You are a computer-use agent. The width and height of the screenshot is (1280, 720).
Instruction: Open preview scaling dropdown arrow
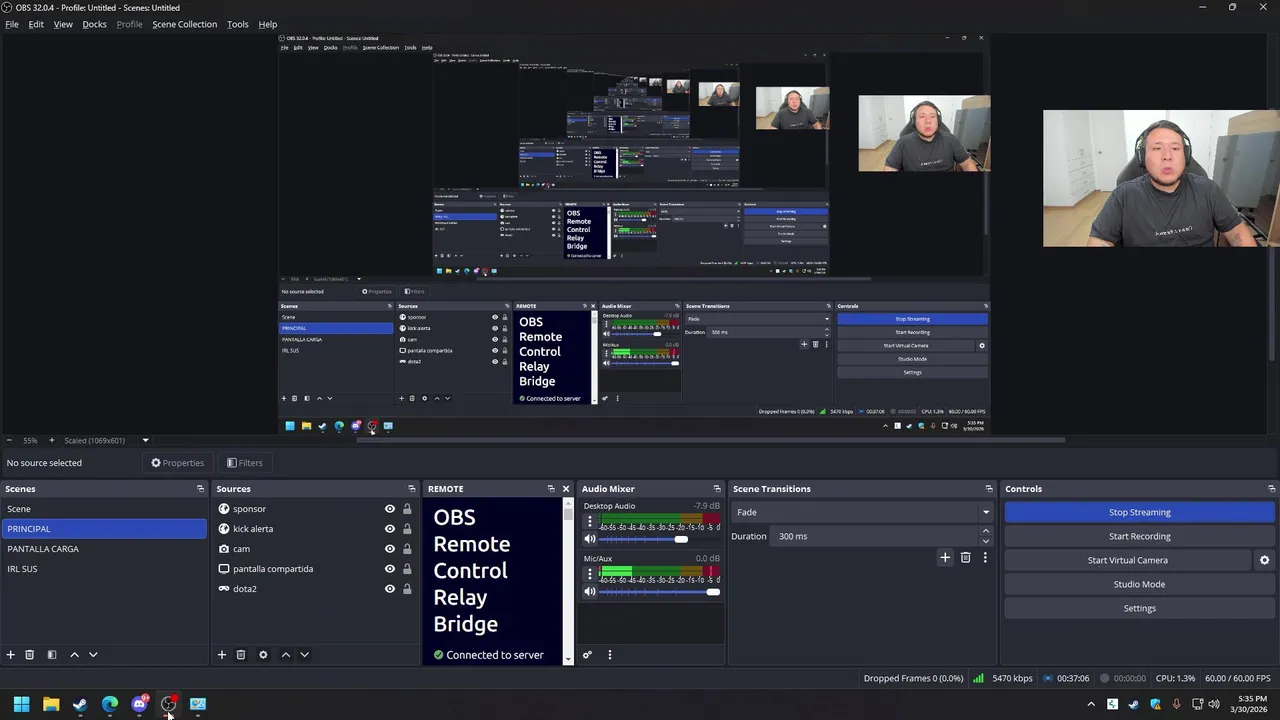pyautogui.click(x=145, y=440)
